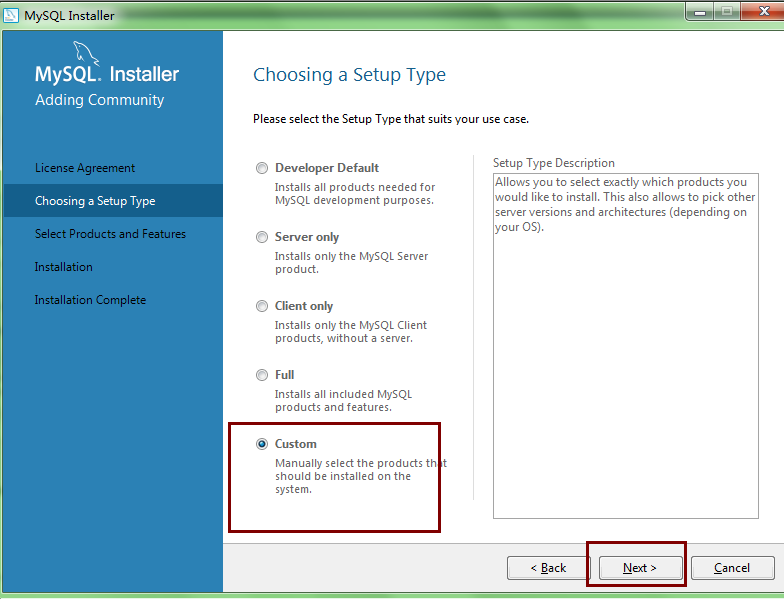
Task: Open the License Agreement step
Action: click(x=85, y=168)
